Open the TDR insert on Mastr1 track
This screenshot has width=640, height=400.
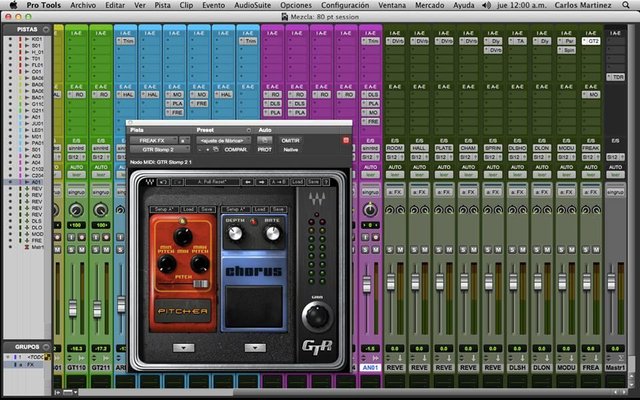pyautogui.click(x=615, y=77)
